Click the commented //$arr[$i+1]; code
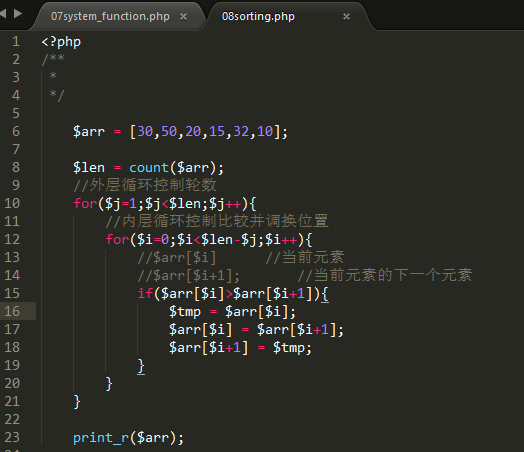Viewport: 524px width, 452px height. 189,276
